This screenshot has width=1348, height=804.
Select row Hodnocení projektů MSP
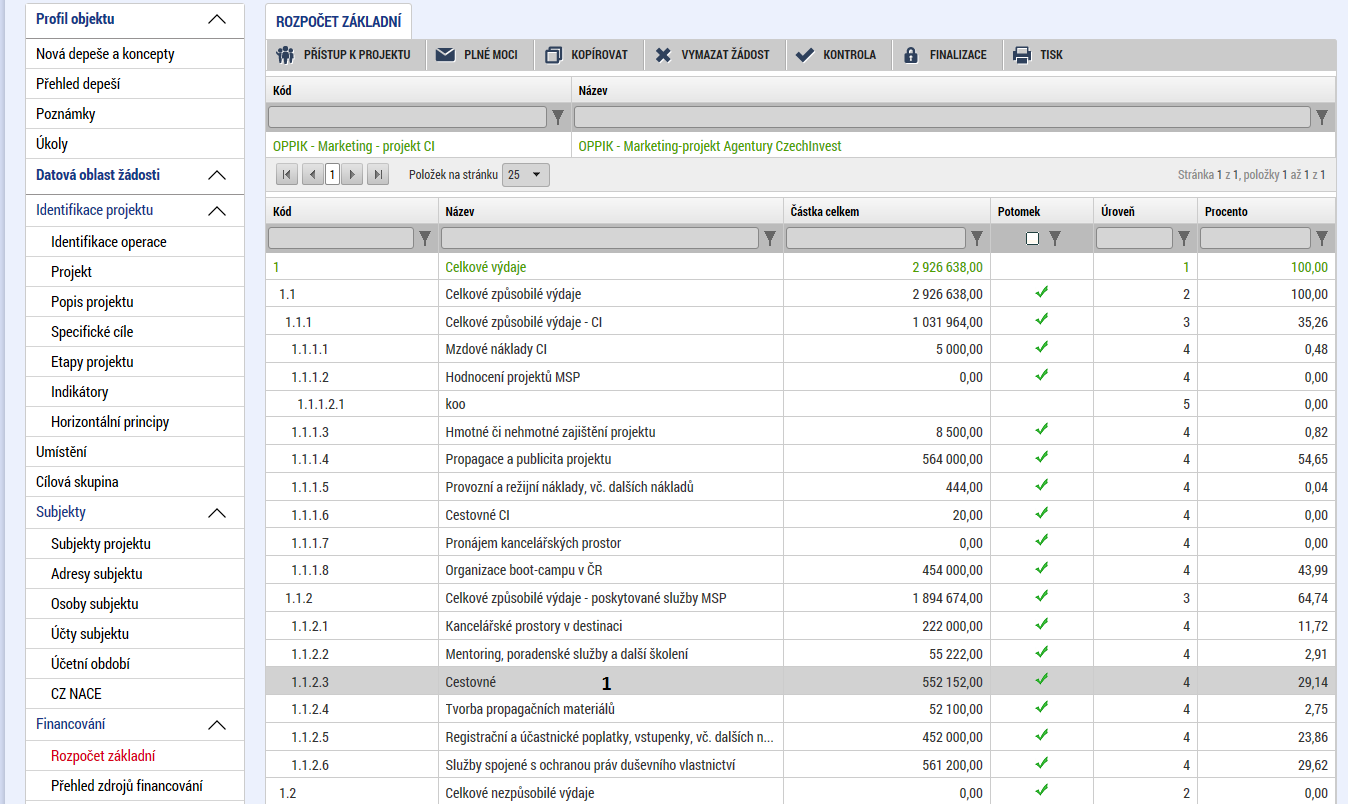800,377
